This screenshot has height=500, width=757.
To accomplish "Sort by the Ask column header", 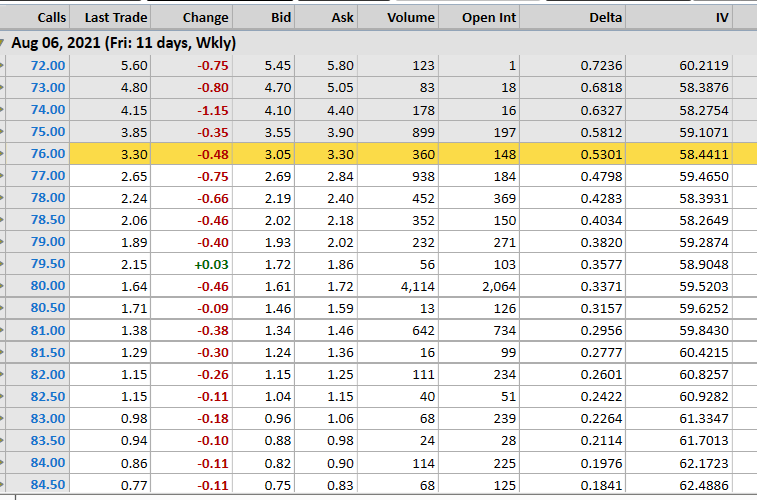I will click(343, 18).
